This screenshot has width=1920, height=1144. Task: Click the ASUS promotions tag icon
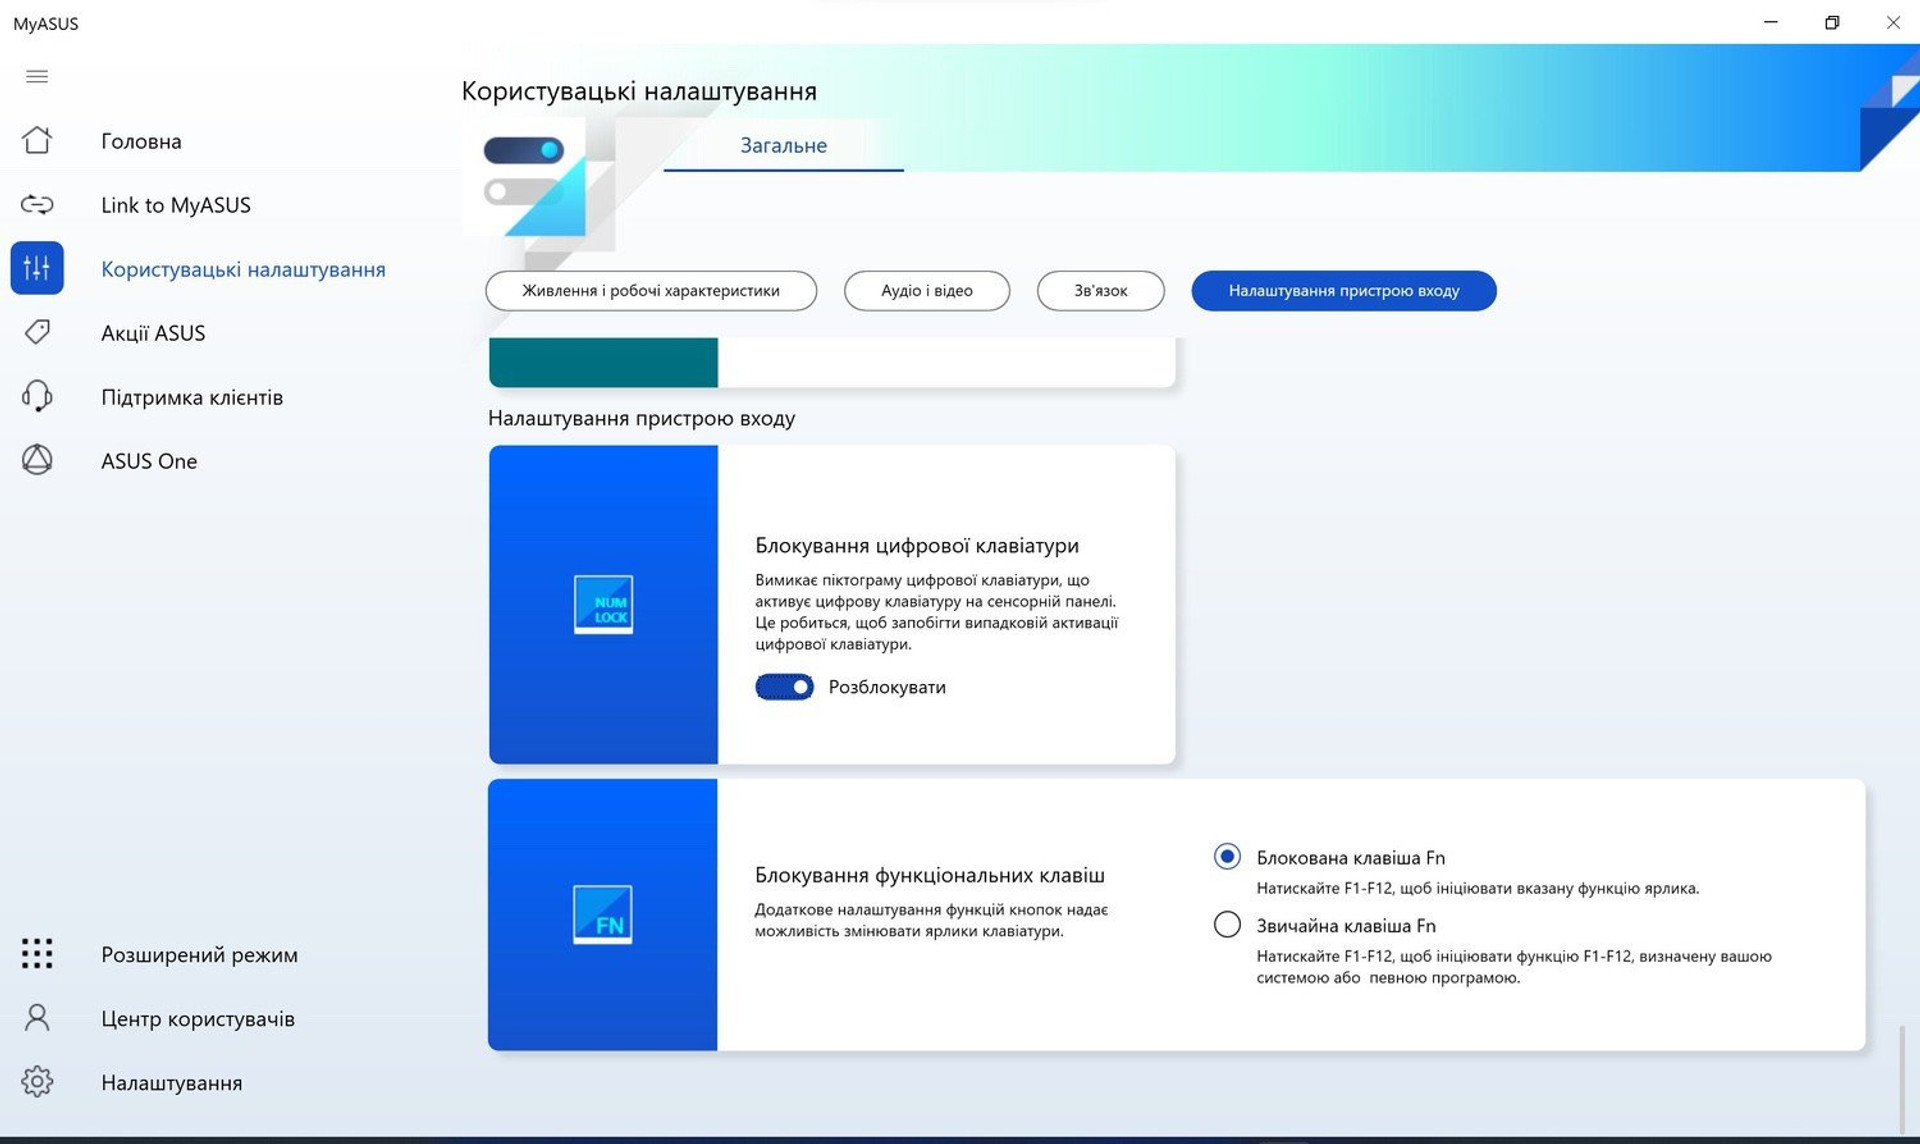pyautogui.click(x=37, y=332)
